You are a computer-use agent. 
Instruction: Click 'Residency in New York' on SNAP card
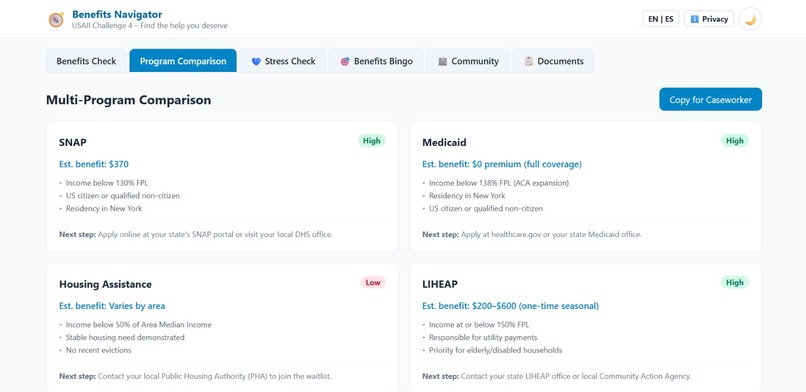click(104, 209)
